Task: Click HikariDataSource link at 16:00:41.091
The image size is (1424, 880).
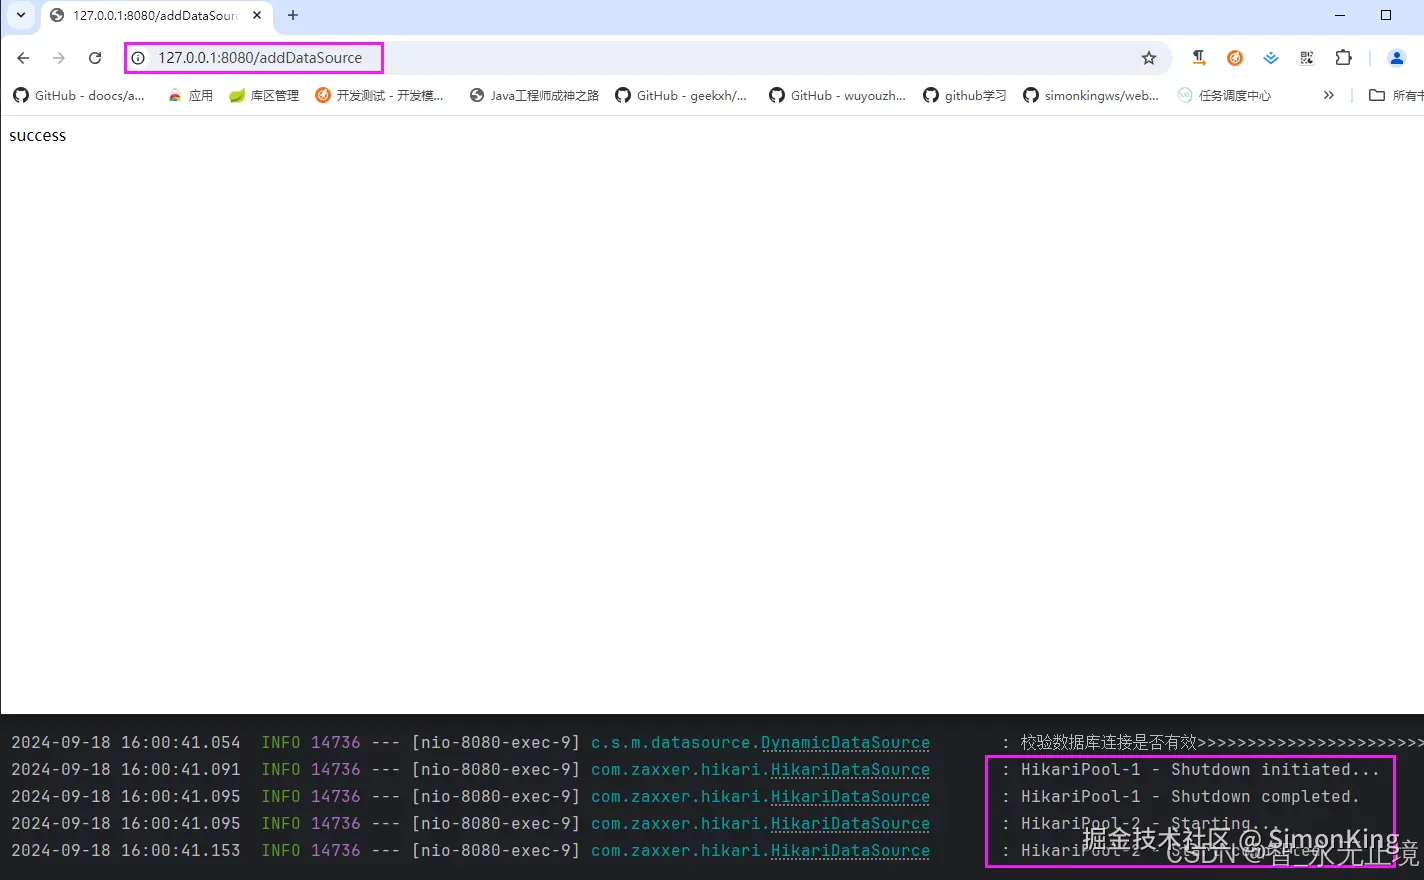Action: [x=850, y=770]
